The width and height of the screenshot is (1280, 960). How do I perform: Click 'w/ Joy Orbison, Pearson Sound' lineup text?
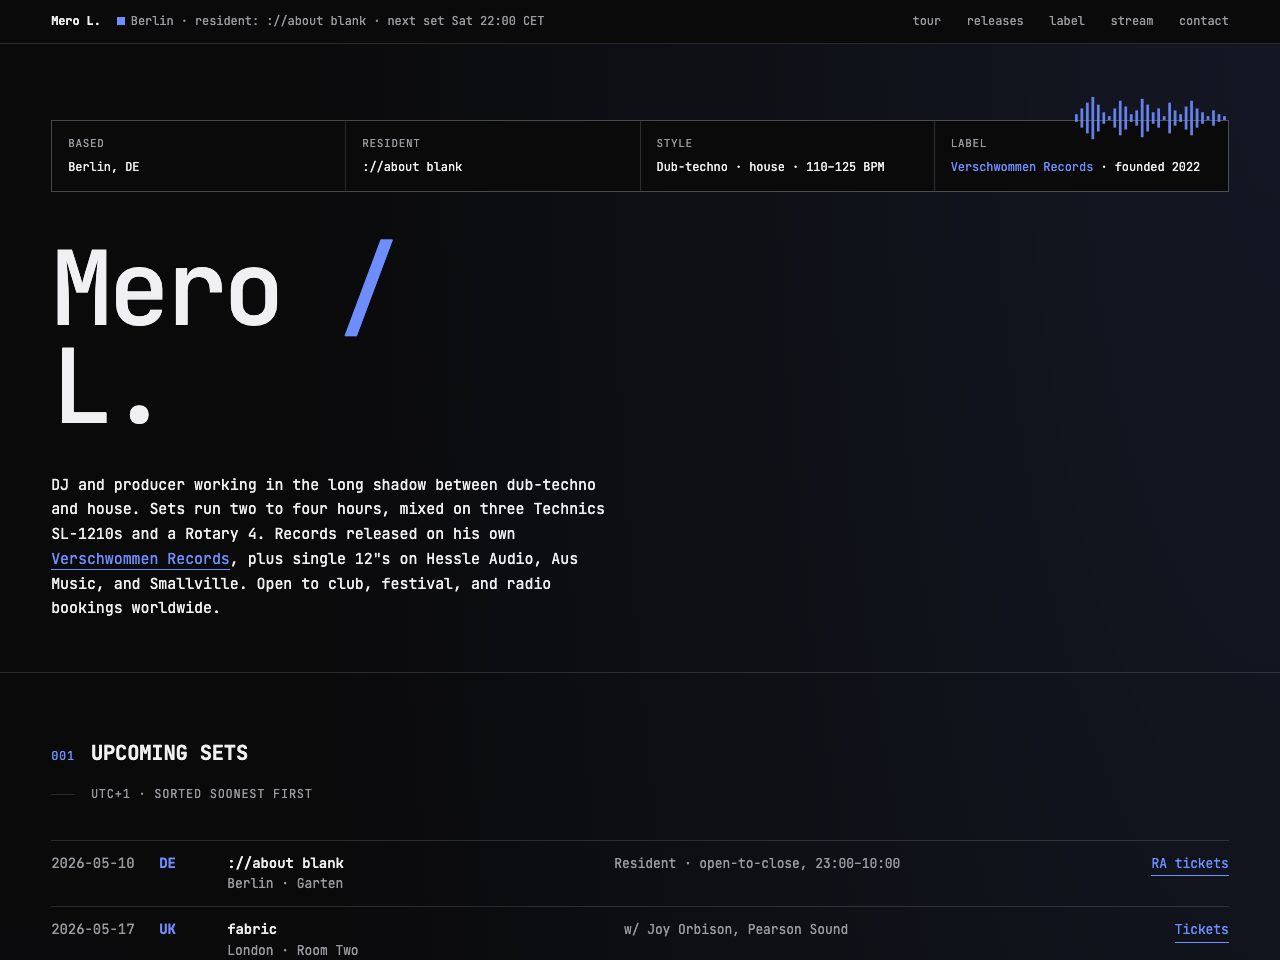(x=736, y=929)
